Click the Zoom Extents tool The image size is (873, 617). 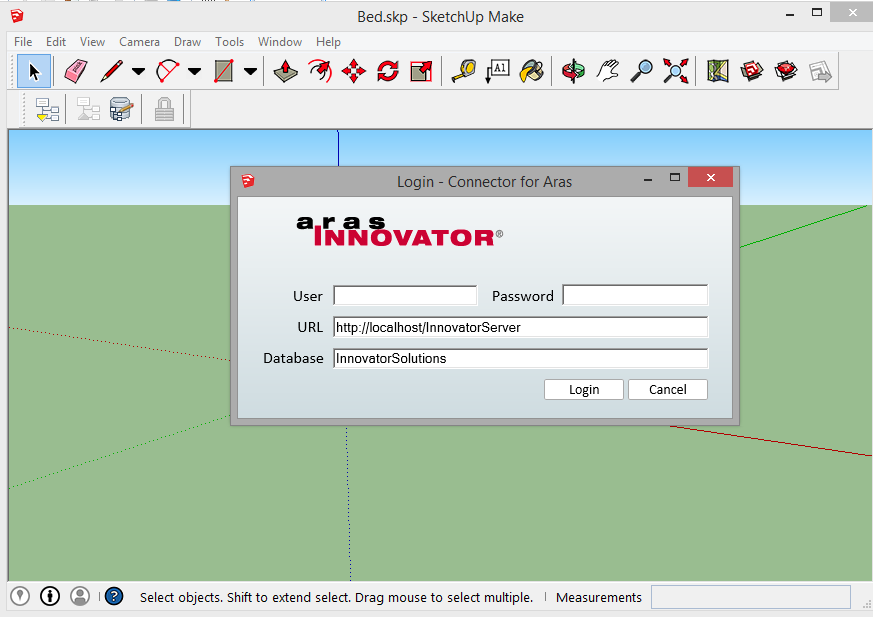tap(676, 71)
